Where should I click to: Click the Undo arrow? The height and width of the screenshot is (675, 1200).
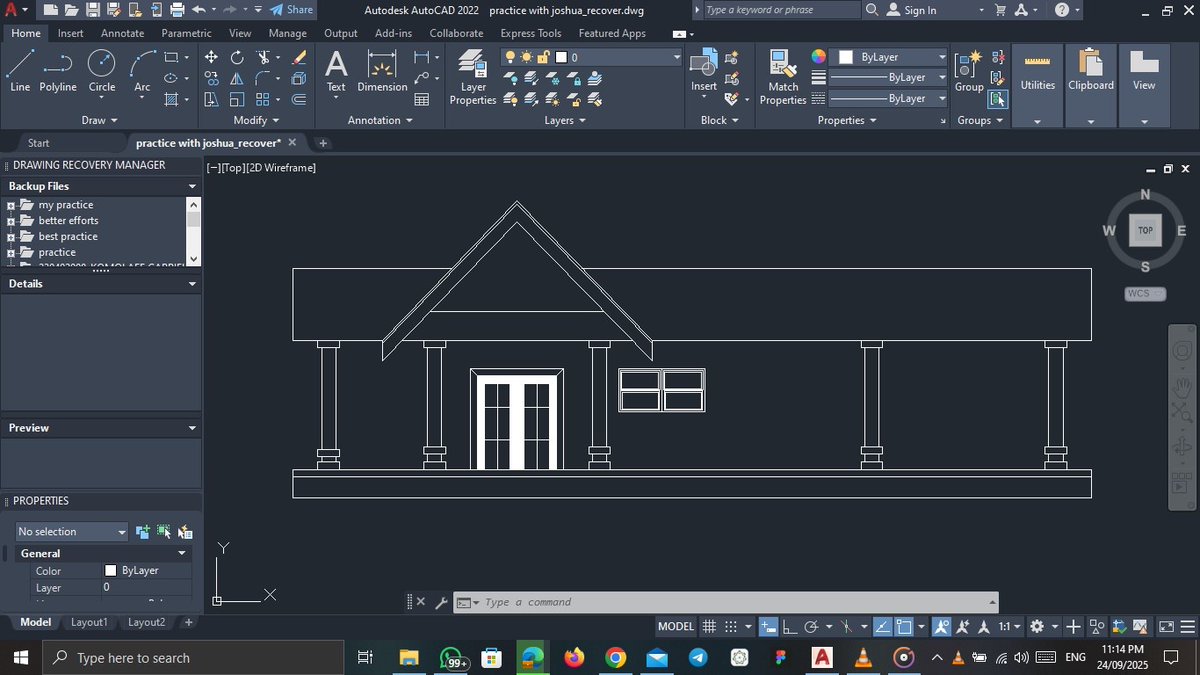click(198, 10)
